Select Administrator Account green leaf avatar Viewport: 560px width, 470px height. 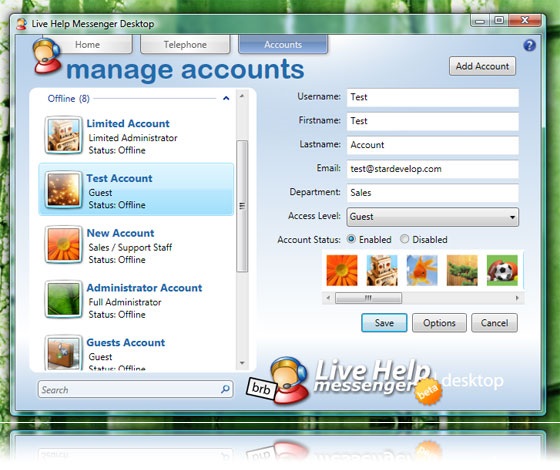click(x=63, y=299)
